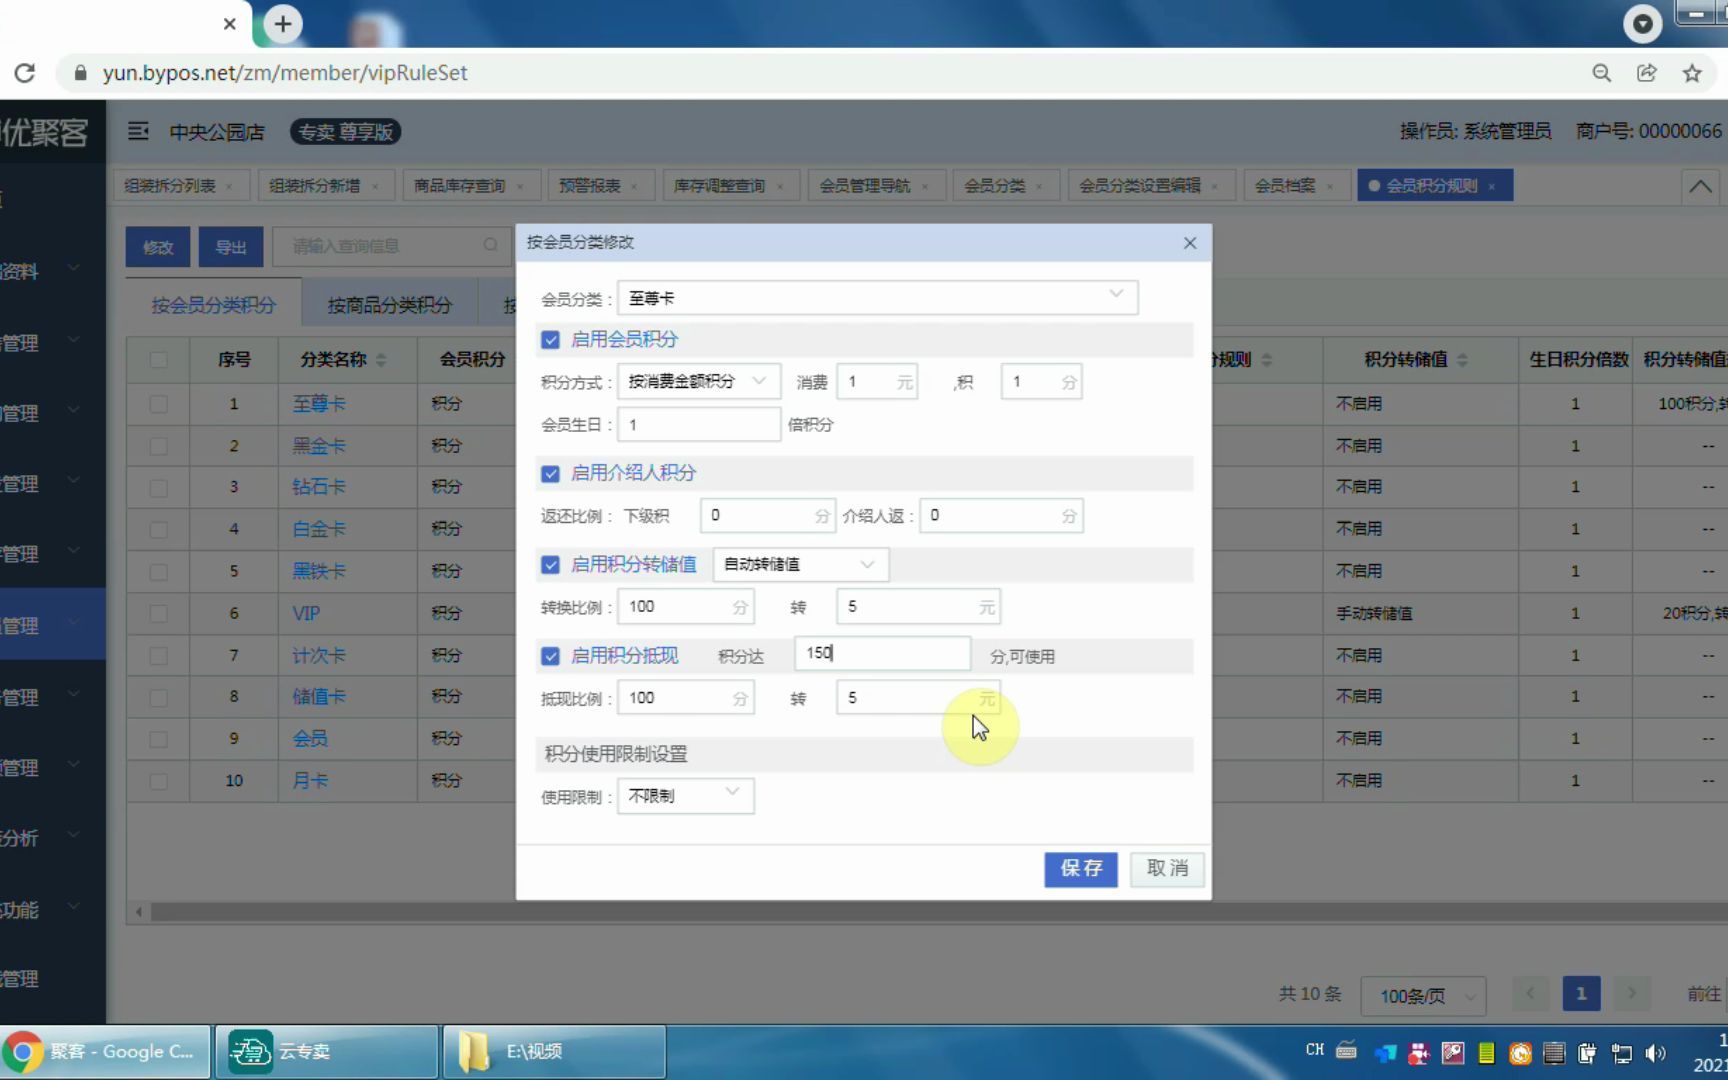
Task: Click the share page icon in address bar
Action: coord(1646,73)
